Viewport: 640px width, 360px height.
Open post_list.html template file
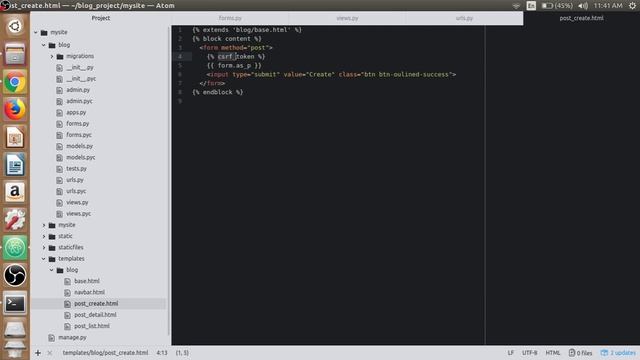(92, 326)
